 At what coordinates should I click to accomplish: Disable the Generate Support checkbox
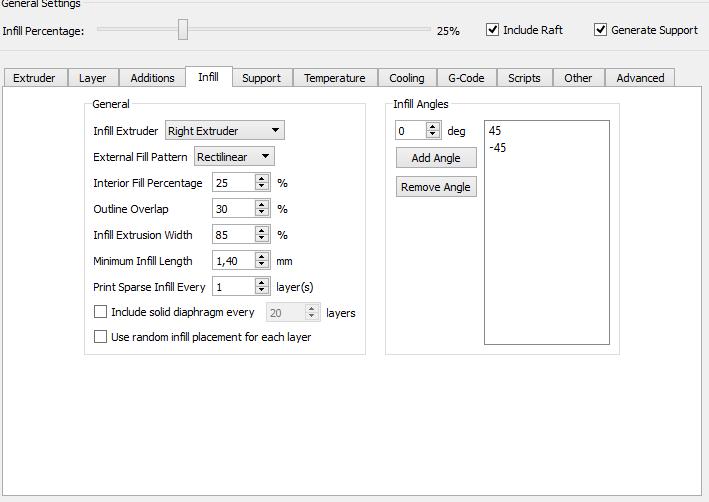coord(600,30)
